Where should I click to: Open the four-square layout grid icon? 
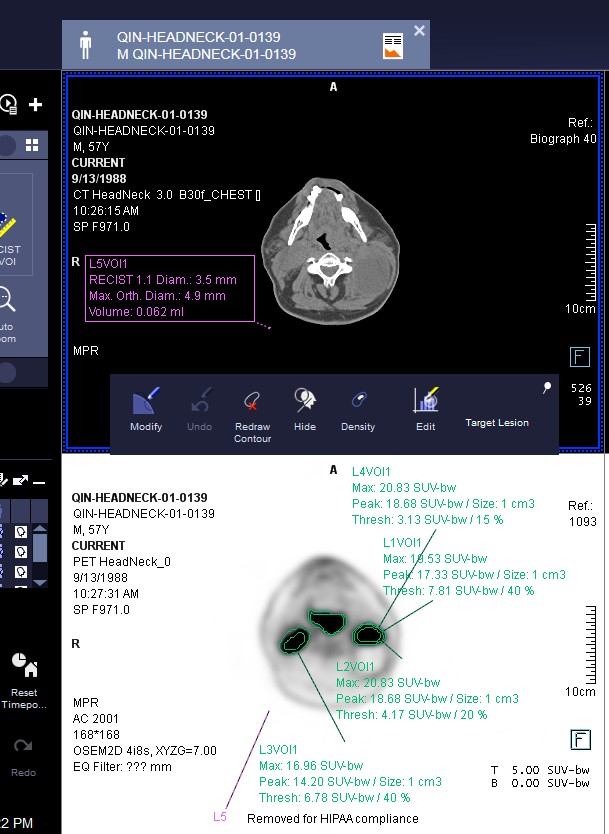(32, 145)
